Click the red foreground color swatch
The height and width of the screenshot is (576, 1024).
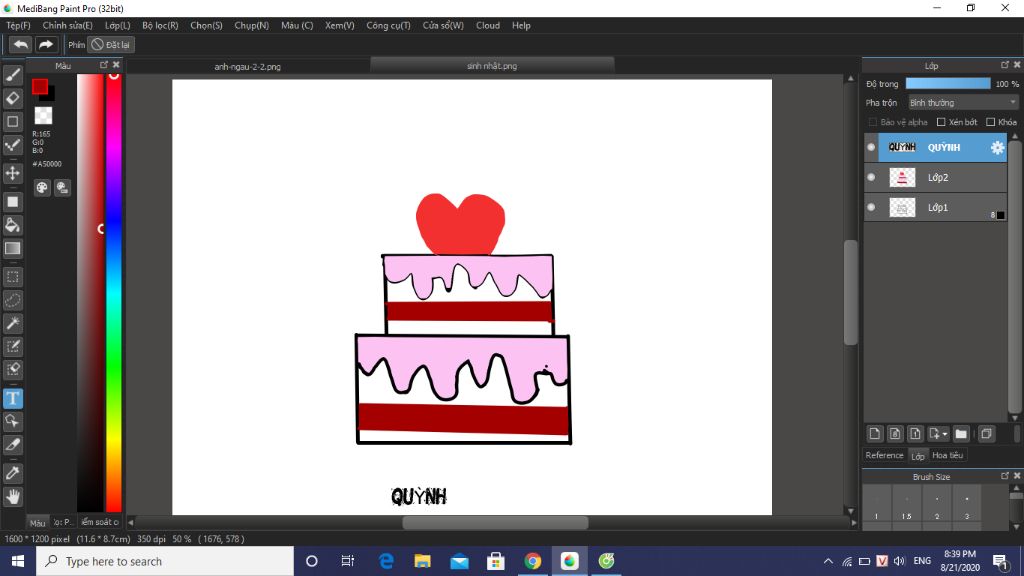tap(40, 86)
